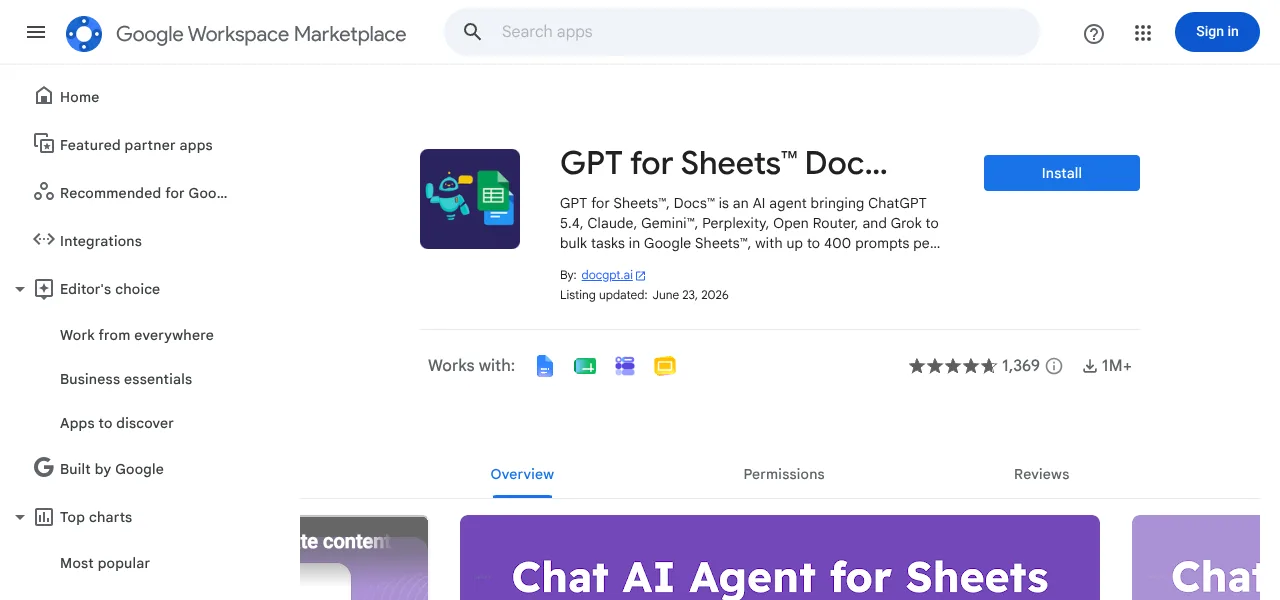
Task: Open the hamburger main menu
Action: (36, 32)
